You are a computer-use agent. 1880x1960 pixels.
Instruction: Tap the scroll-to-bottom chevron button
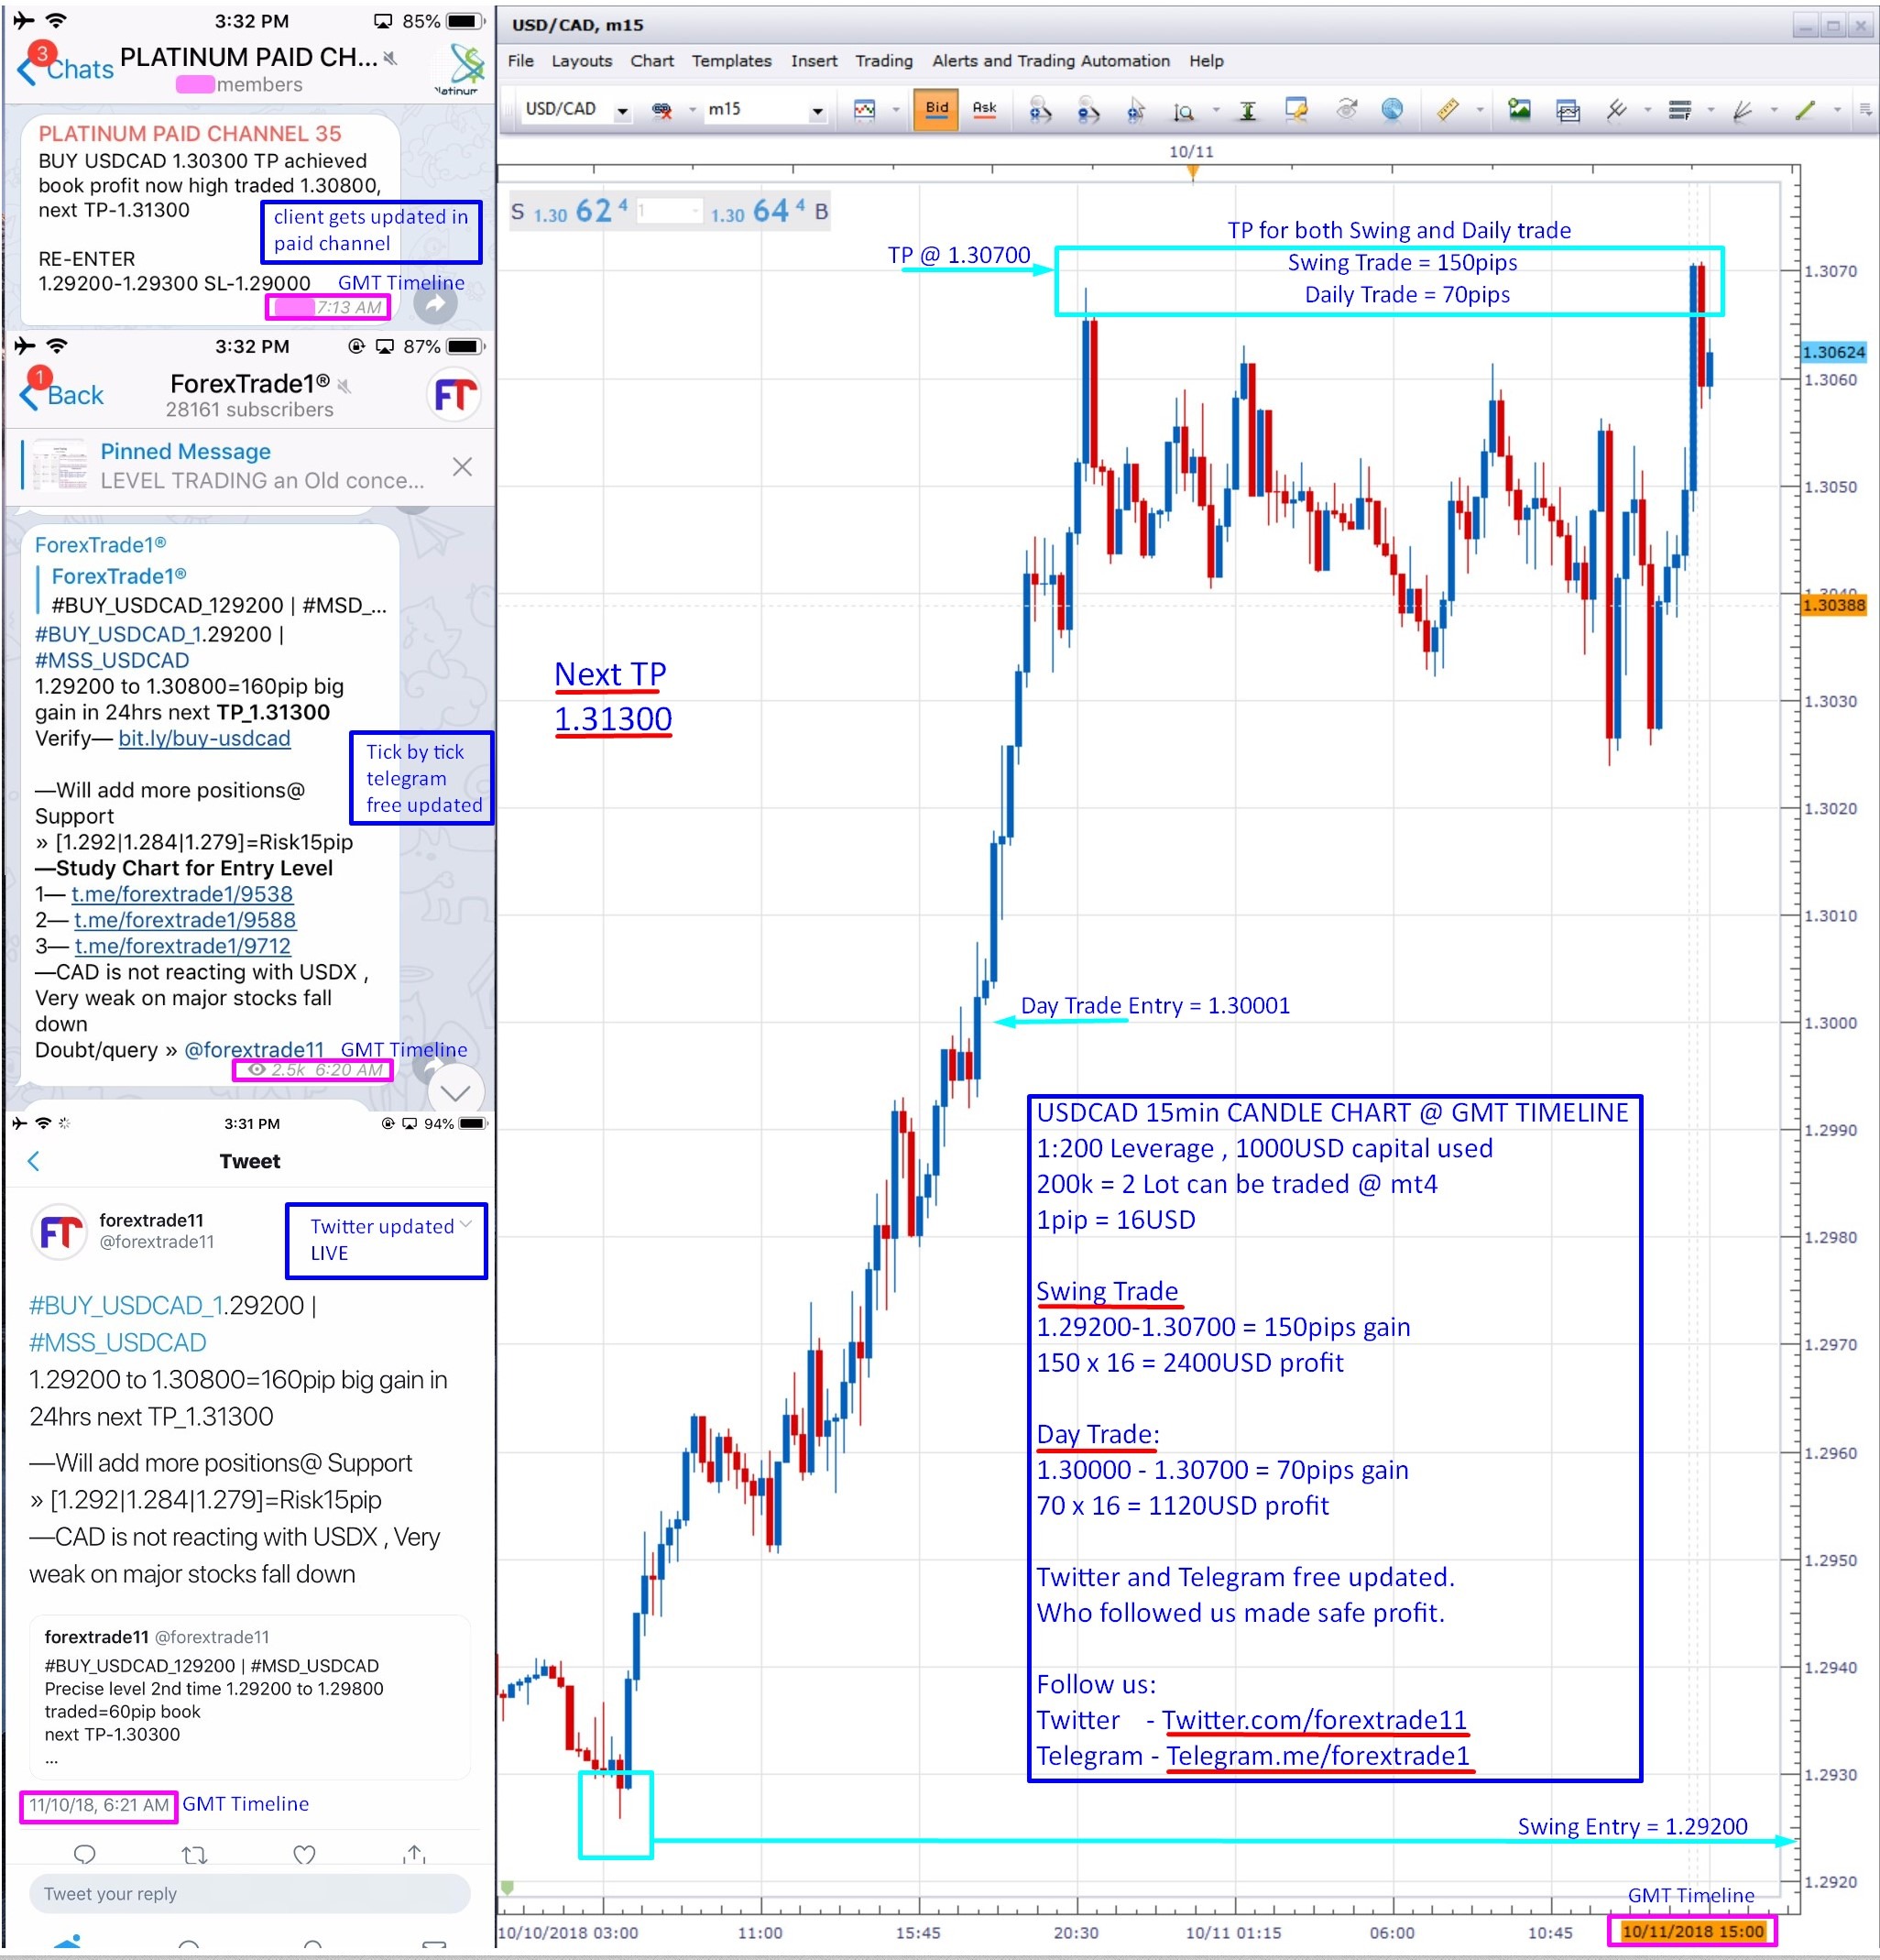pyautogui.click(x=456, y=1092)
